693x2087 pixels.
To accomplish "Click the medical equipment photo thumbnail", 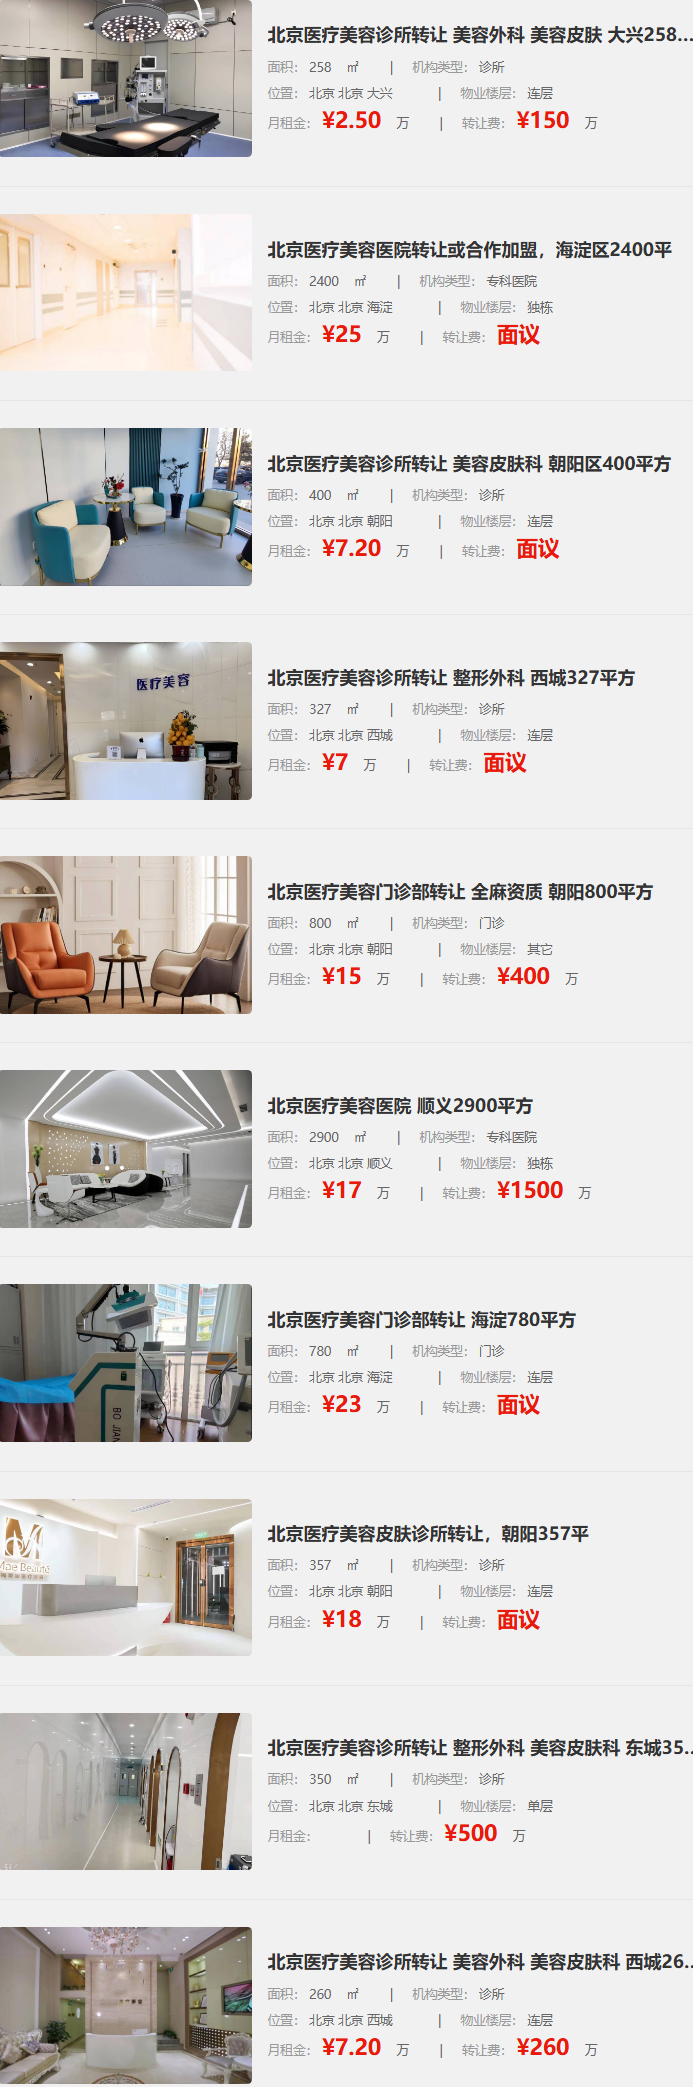I will tap(126, 1363).
